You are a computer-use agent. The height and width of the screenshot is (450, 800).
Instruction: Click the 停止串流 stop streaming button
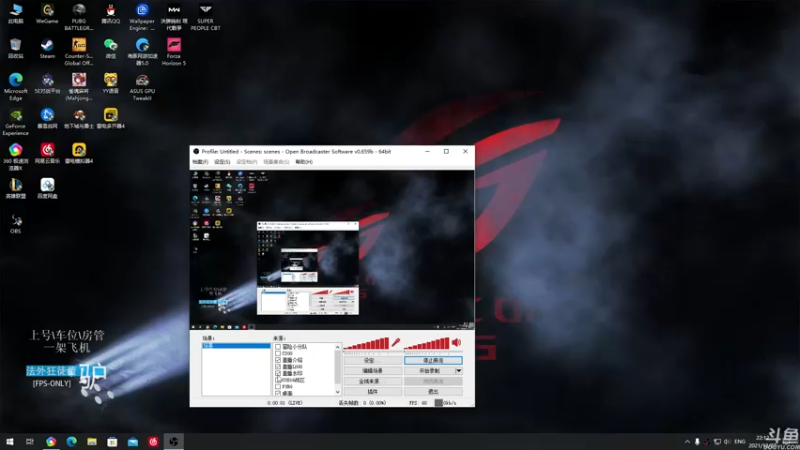433,360
